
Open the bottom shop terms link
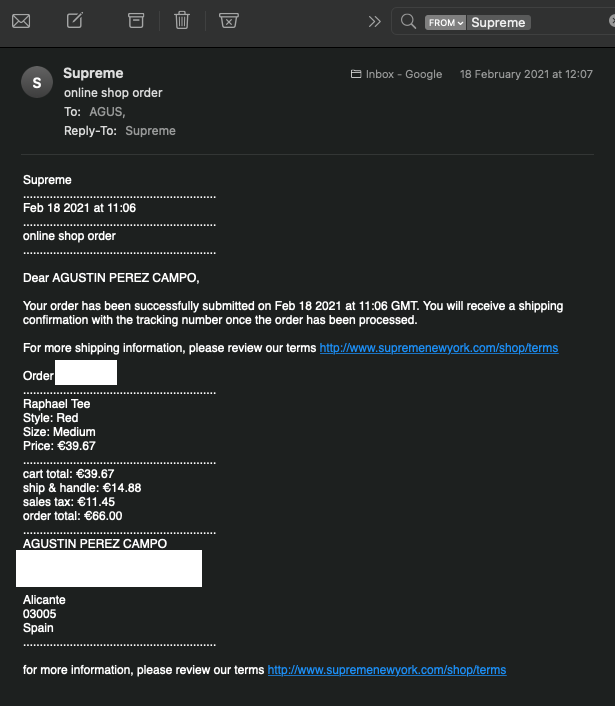click(x=387, y=670)
